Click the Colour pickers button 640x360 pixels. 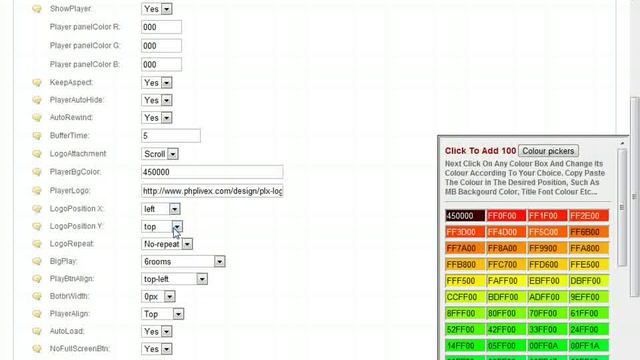point(548,151)
